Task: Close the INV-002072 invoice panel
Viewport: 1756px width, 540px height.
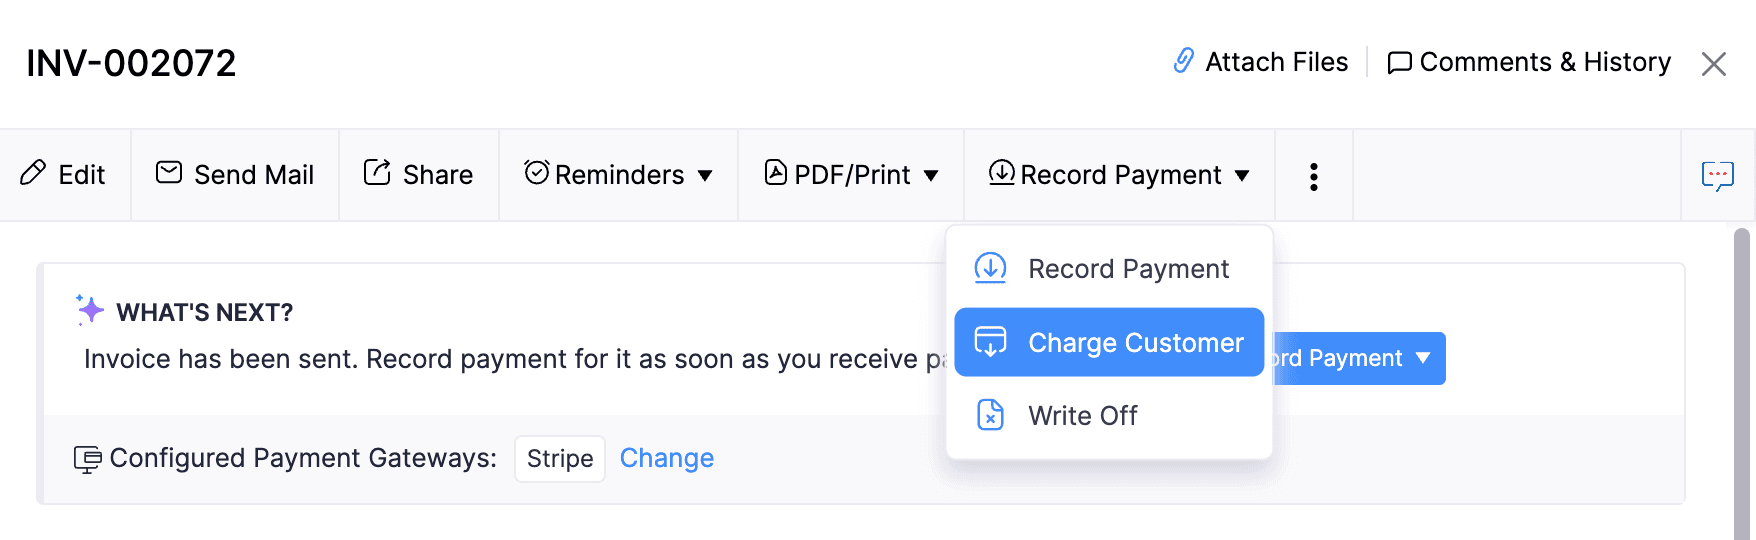Action: pos(1714,64)
